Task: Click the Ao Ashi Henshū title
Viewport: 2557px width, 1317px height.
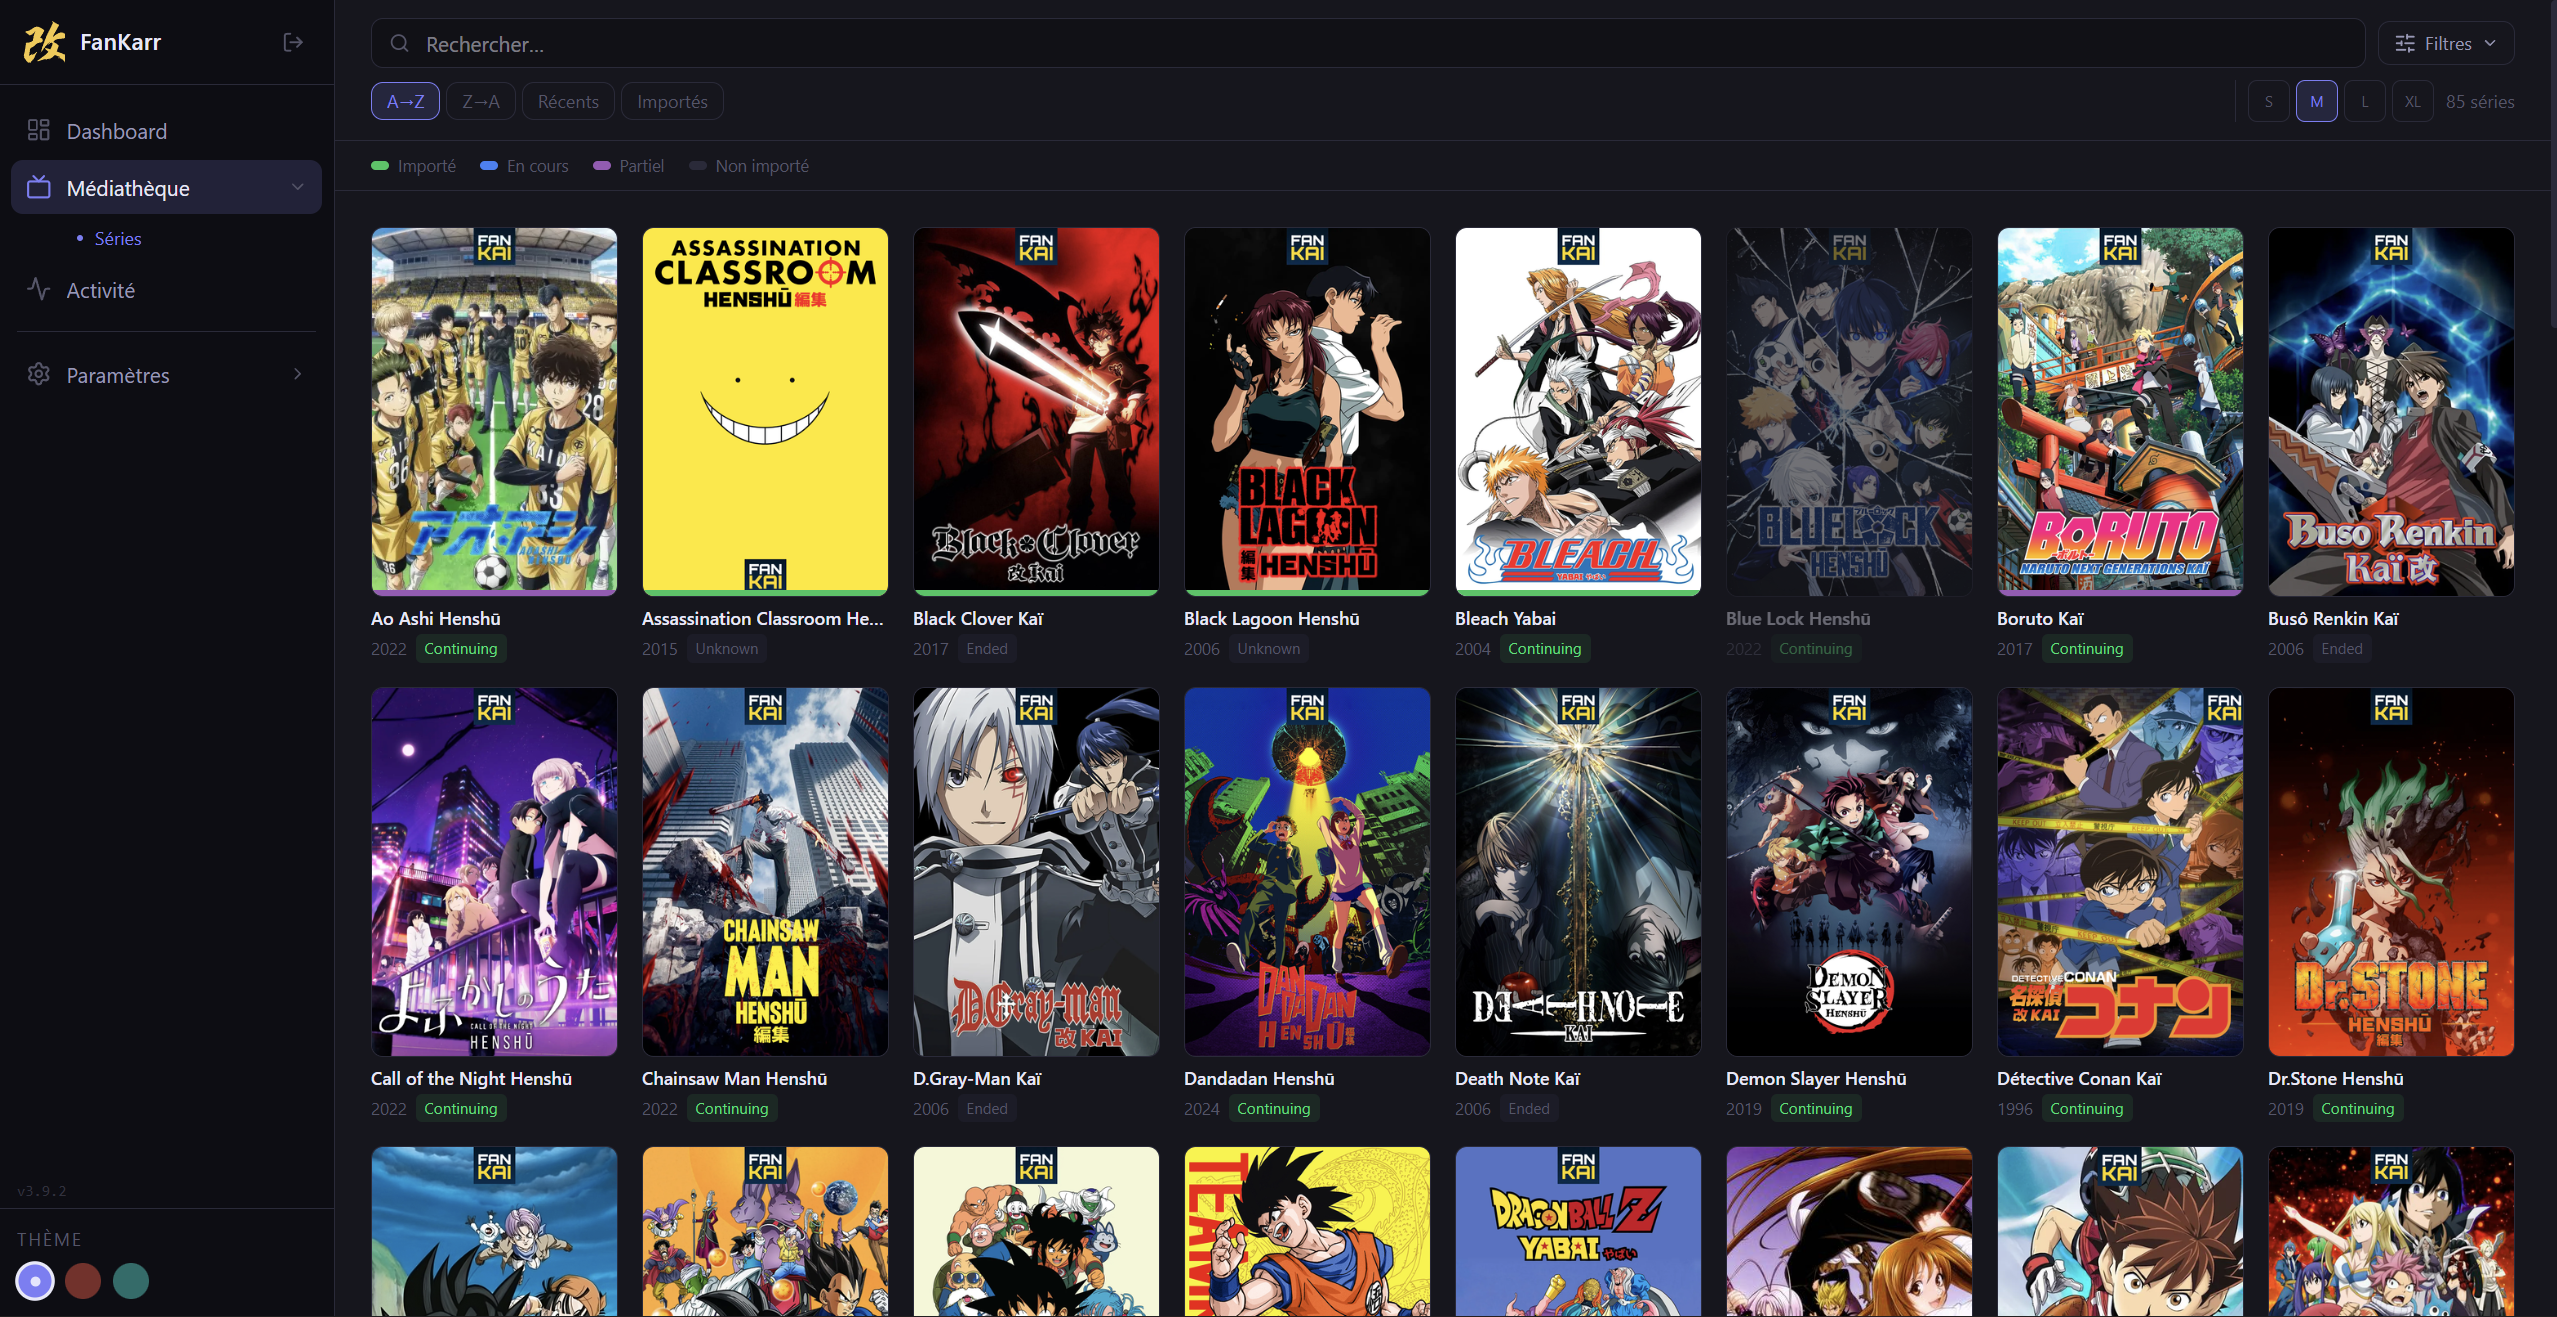Action: point(436,618)
